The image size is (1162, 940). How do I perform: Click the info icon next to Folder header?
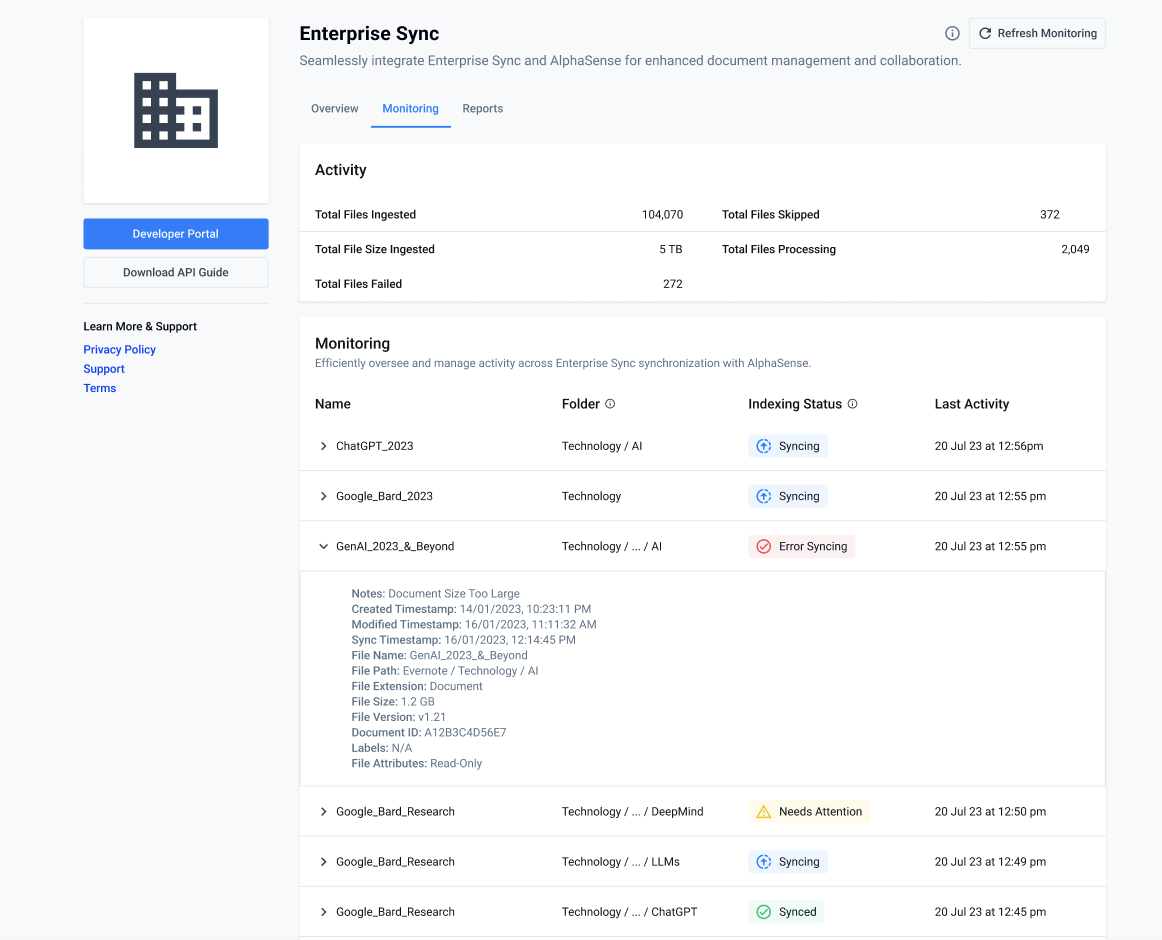pyautogui.click(x=610, y=404)
